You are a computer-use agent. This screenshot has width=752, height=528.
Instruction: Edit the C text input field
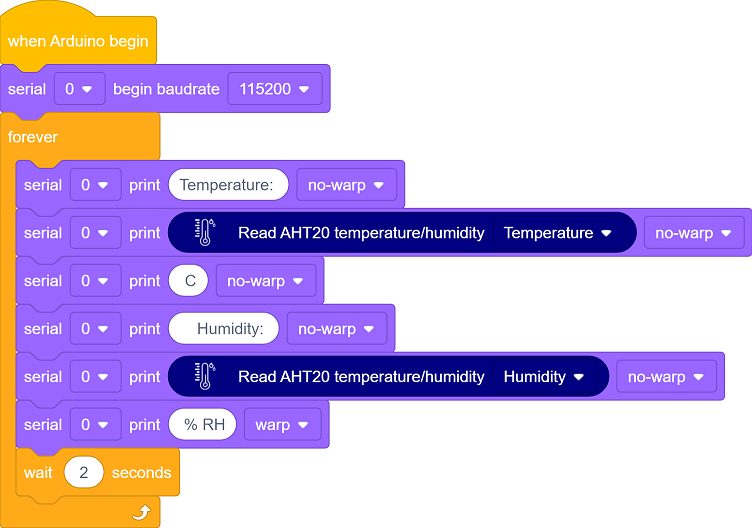[188, 281]
